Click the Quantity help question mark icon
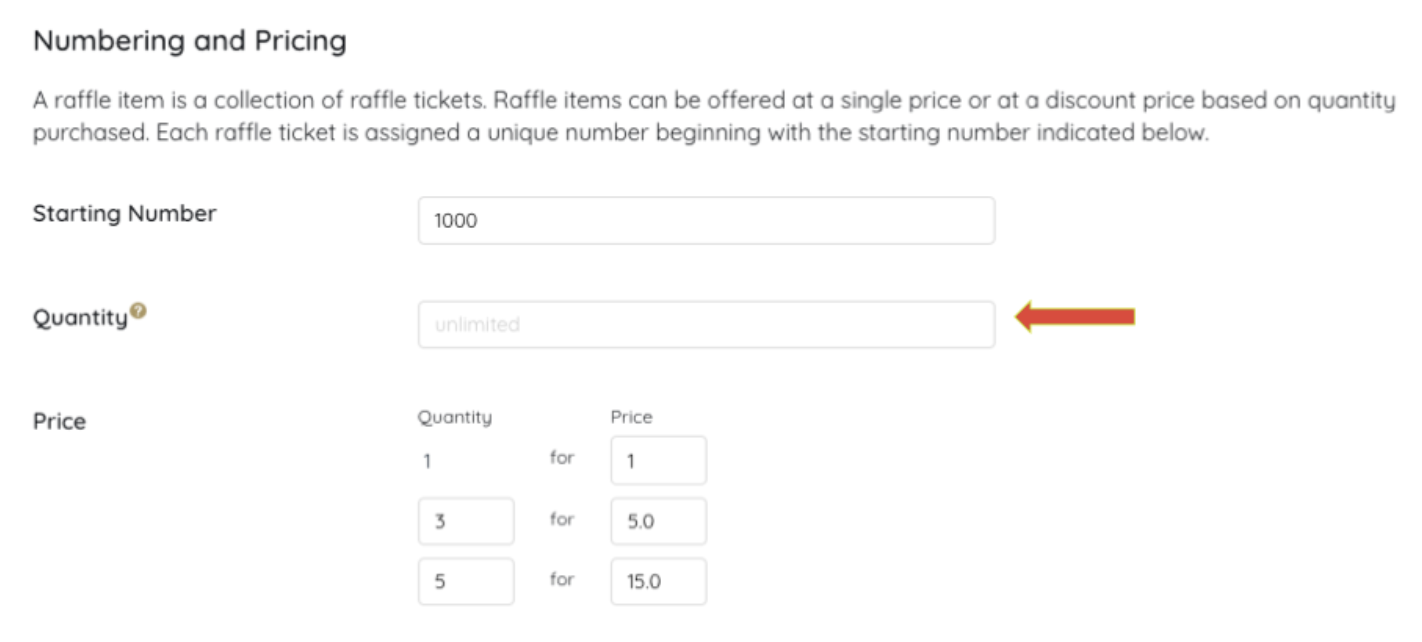This screenshot has height=642, width=1422. (139, 312)
